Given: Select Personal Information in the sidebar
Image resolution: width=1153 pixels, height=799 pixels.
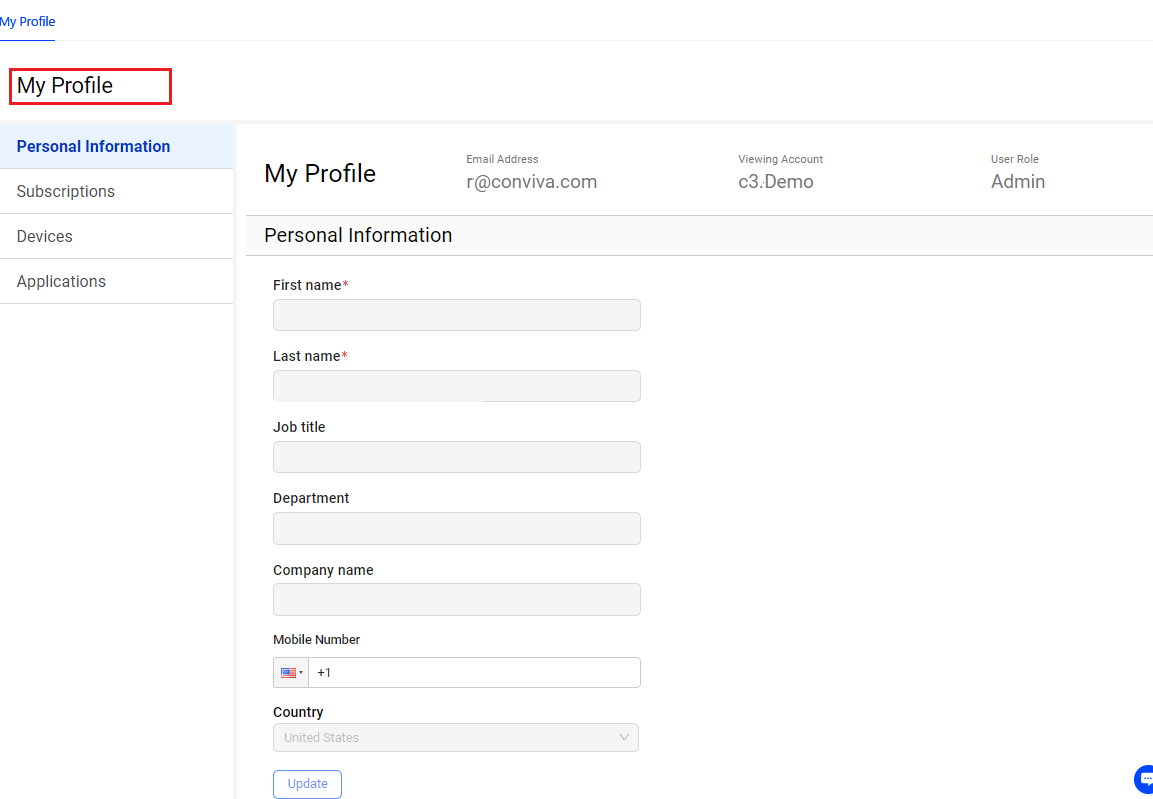Looking at the screenshot, I should (x=94, y=146).
